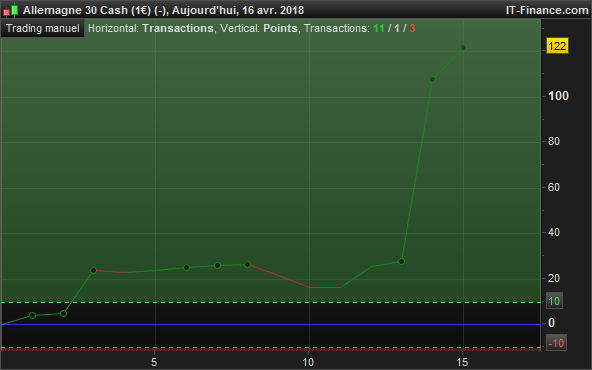Click the yellow 122 price label
This screenshot has height=370, width=592.
[557, 46]
